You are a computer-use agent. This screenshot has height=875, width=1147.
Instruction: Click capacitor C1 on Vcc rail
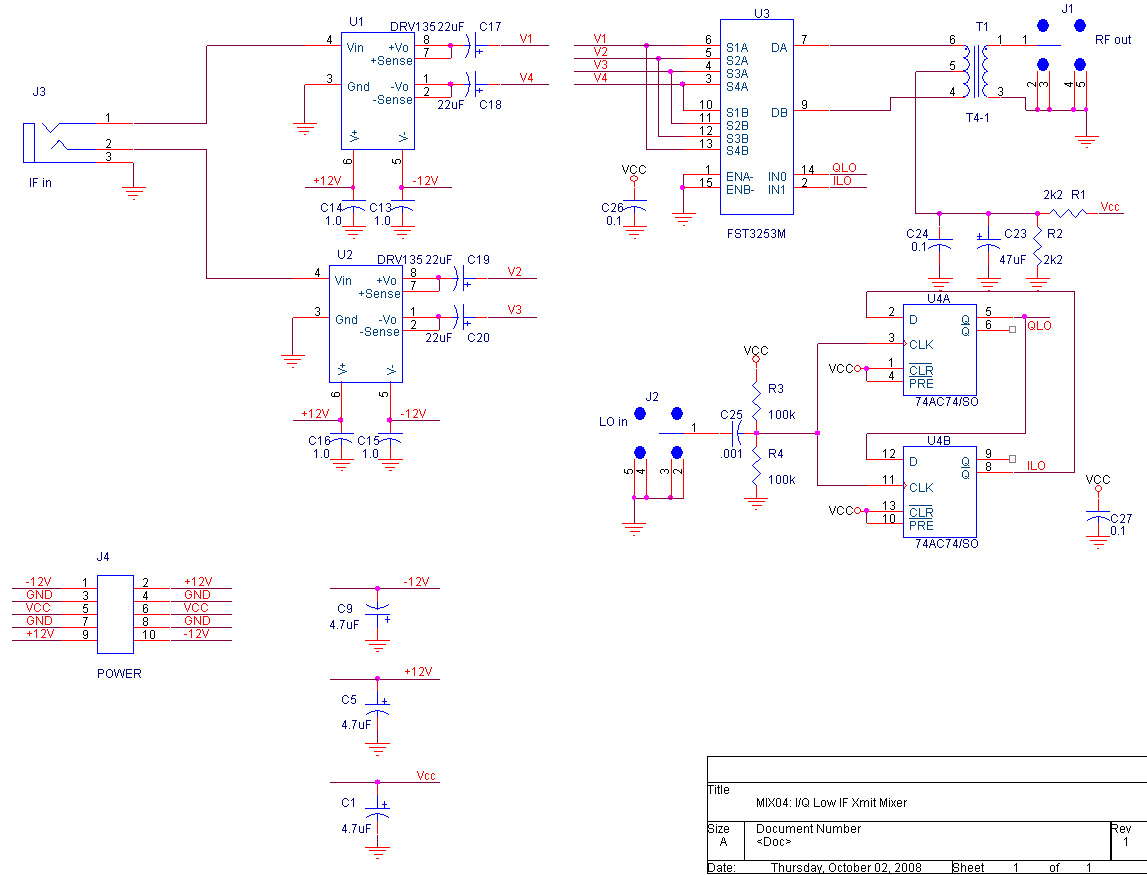pos(377,809)
